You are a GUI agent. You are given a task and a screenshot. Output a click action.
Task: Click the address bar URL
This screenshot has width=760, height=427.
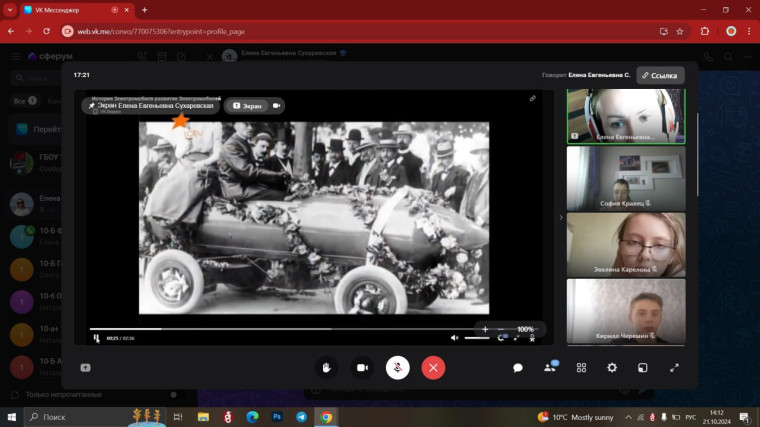coord(161,32)
